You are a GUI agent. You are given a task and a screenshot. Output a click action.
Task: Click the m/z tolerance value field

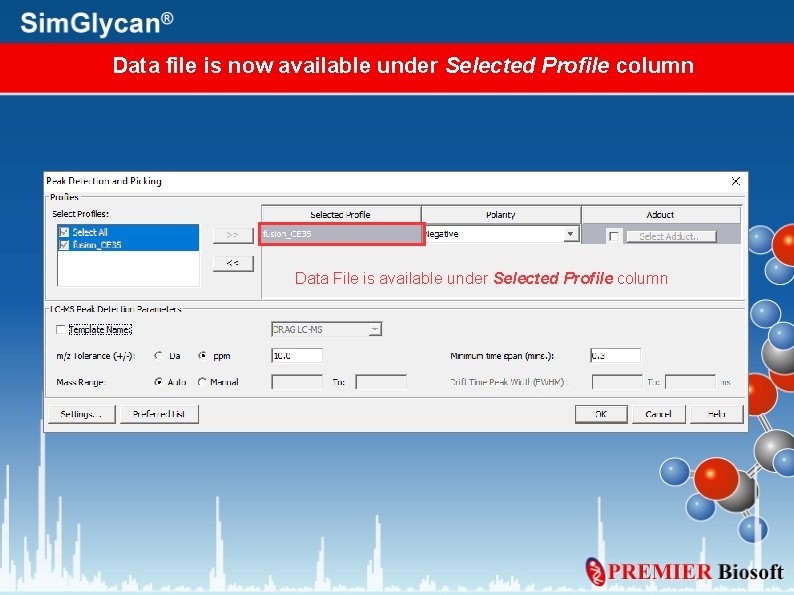(297, 356)
